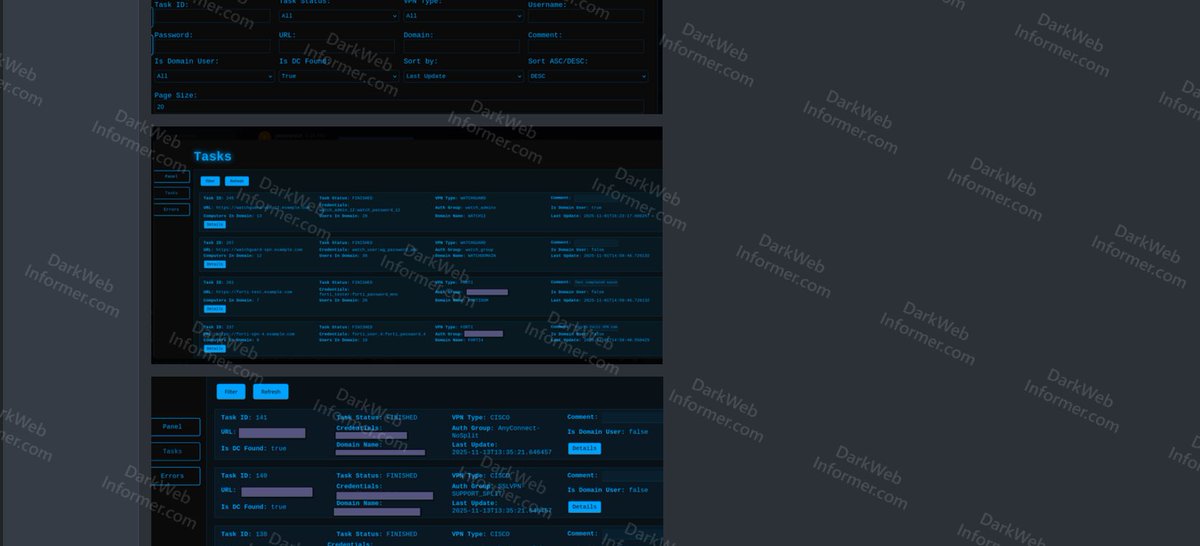Image resolution: width=1200 pixels, height=546 pixels.
Task: Open the Is DC Found dropdown set to True
Action: click(338, 76)
